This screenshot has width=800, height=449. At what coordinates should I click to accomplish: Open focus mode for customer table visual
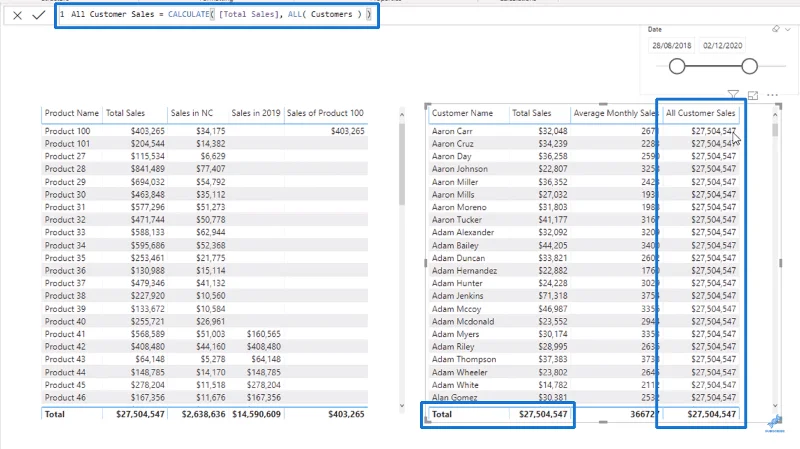[x=753, y=95]
